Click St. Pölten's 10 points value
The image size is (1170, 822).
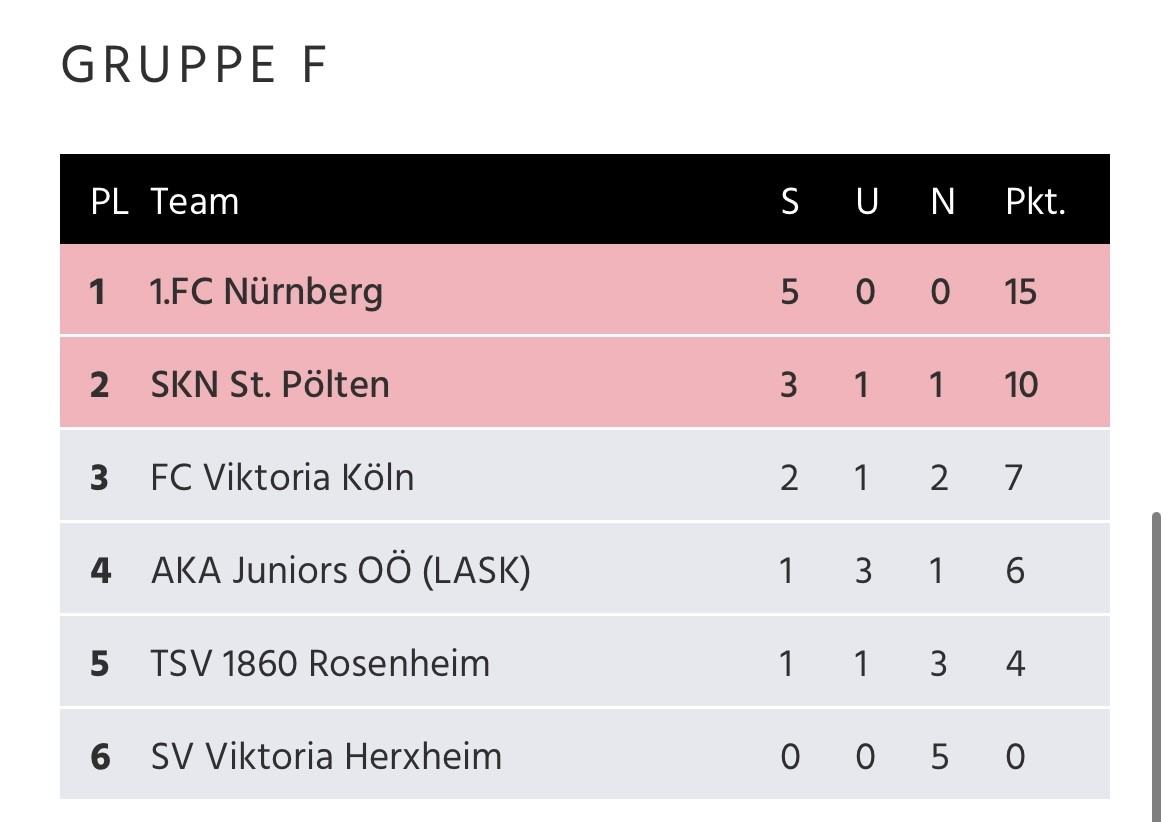[x=1021, y=385]
